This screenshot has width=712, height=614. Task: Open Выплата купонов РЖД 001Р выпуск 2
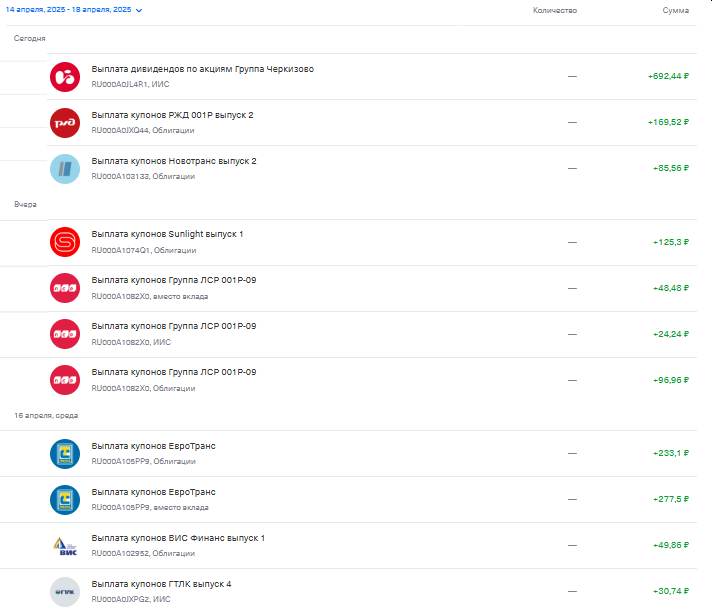[172, 115]
